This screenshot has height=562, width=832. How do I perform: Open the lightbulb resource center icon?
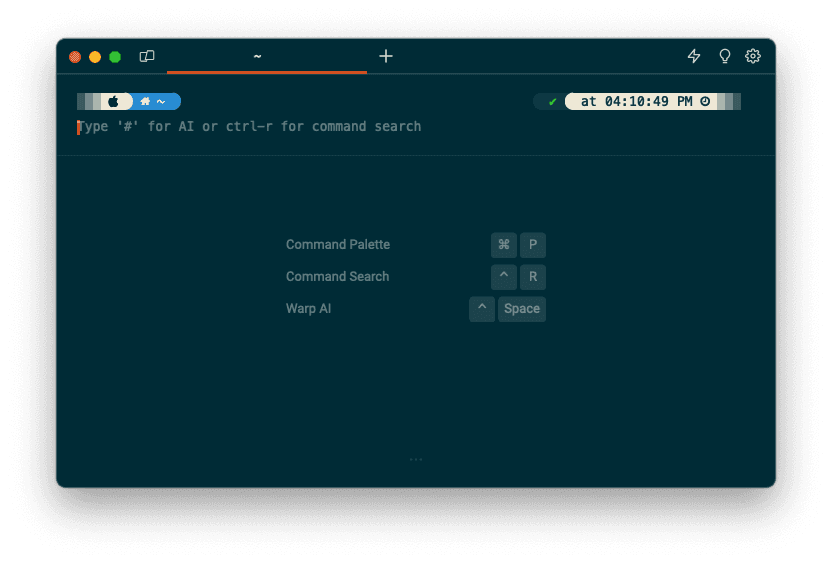tap(725, 56)
